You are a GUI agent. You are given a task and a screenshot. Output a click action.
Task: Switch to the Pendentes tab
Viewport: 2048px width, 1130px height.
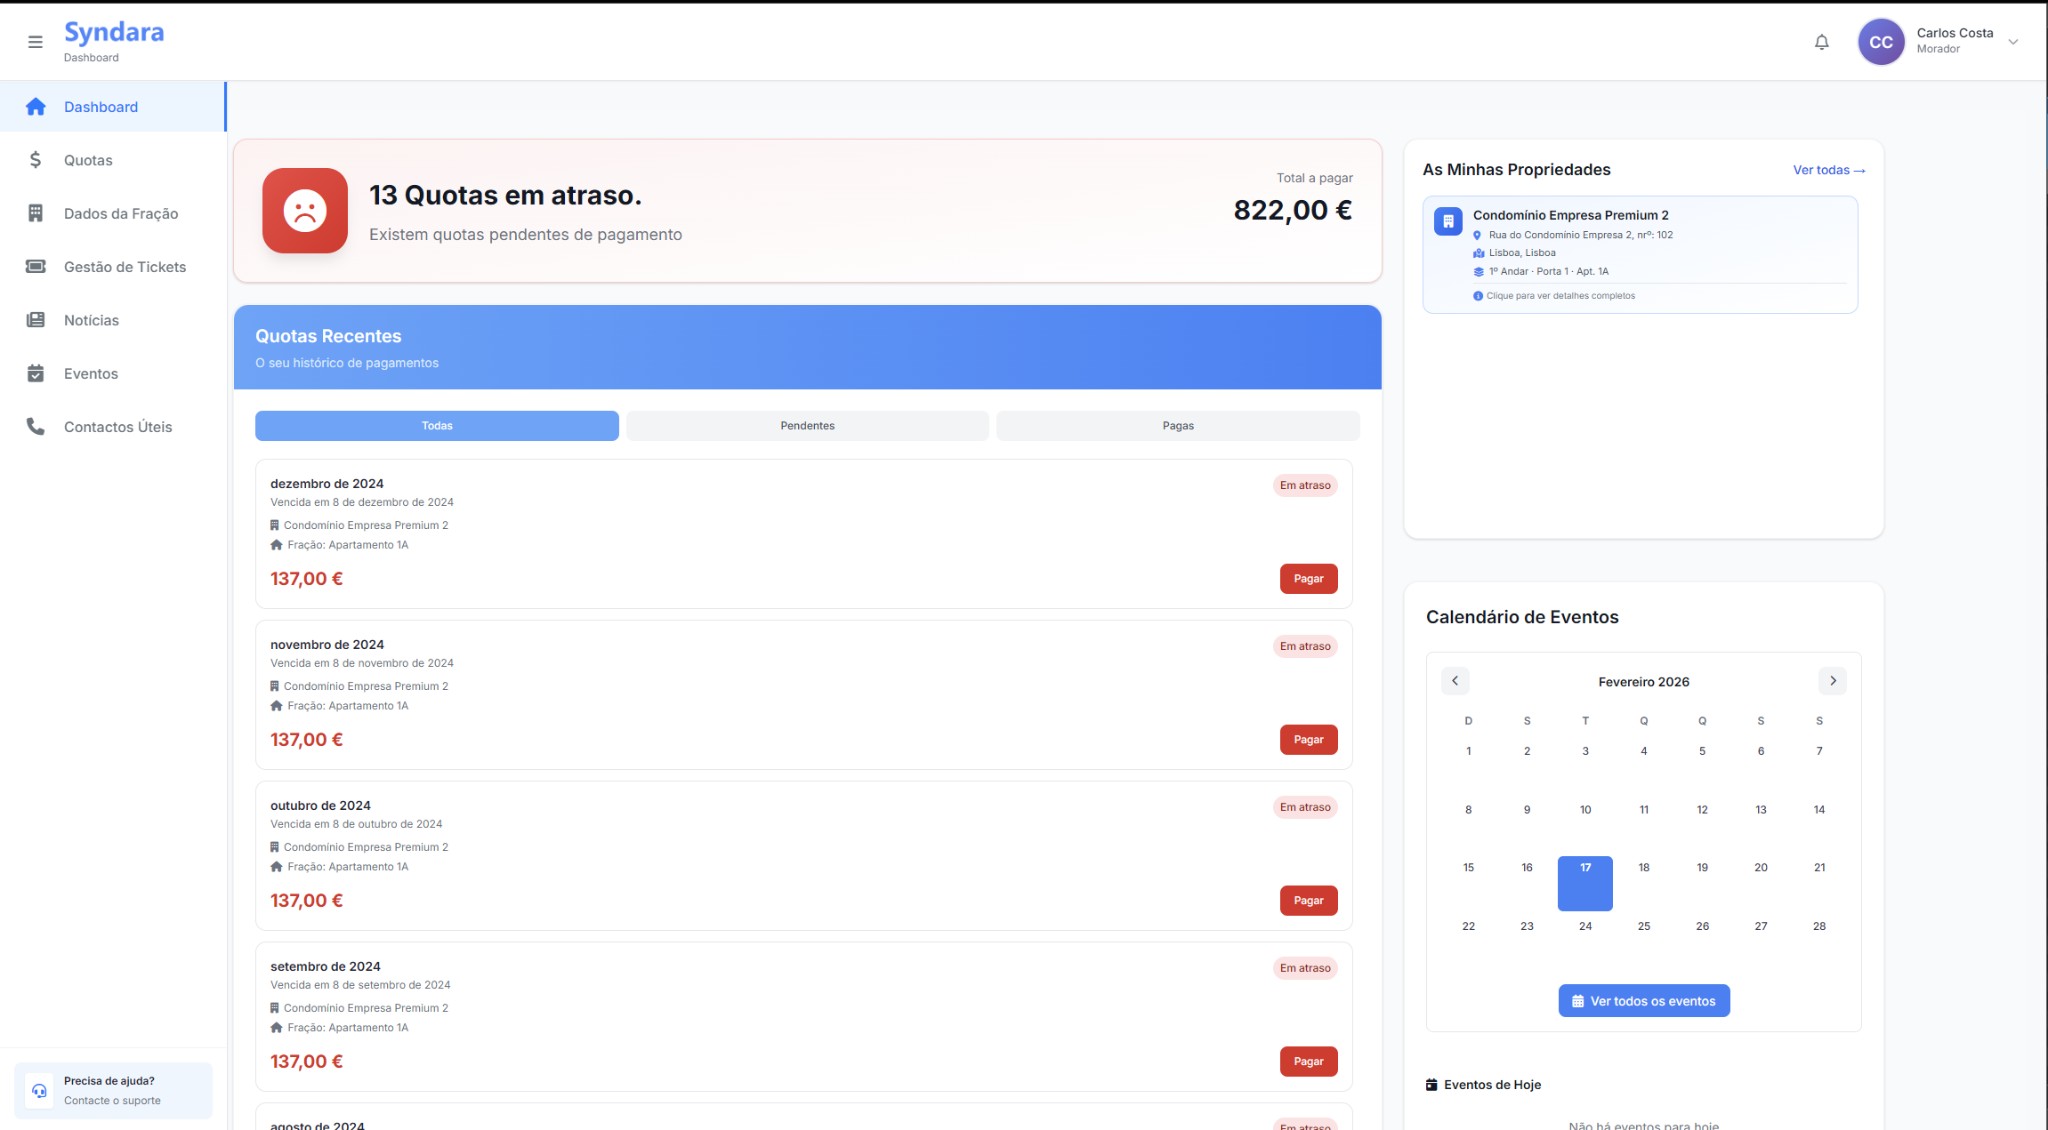(807, 425)
